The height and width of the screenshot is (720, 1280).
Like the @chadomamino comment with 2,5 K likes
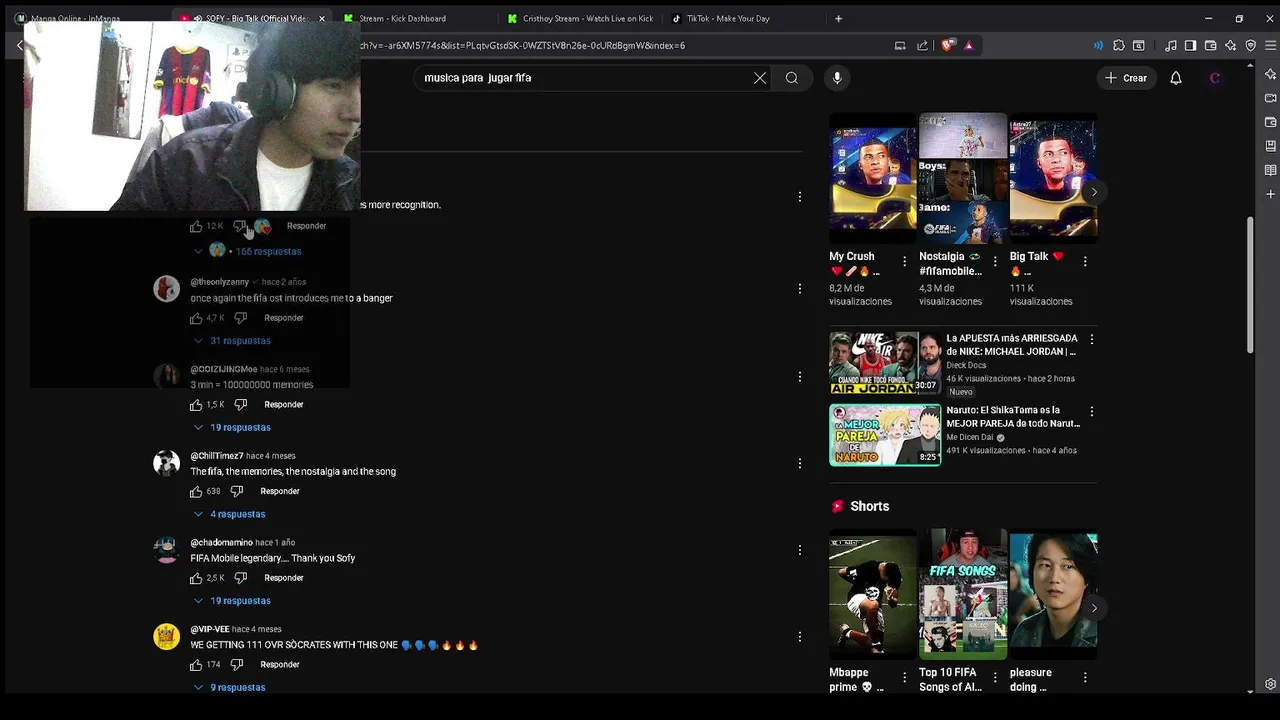click(196, 578)
